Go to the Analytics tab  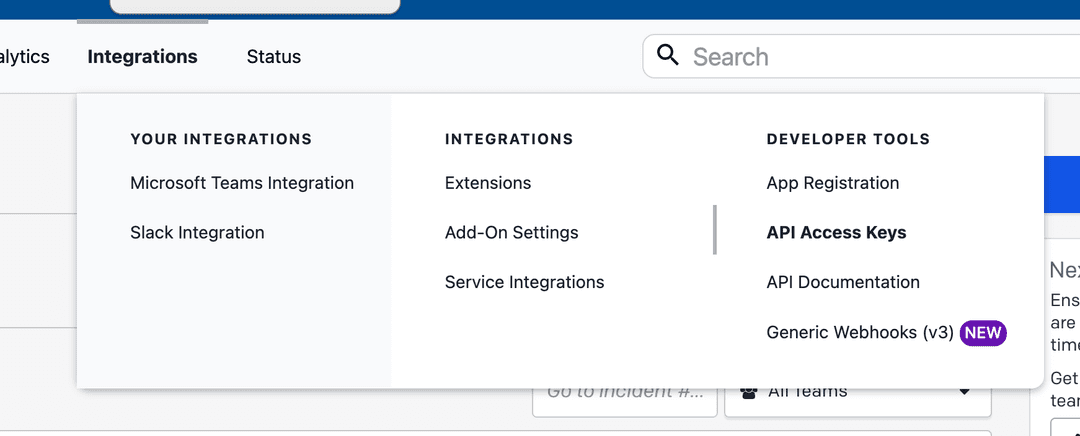[24, 57]
